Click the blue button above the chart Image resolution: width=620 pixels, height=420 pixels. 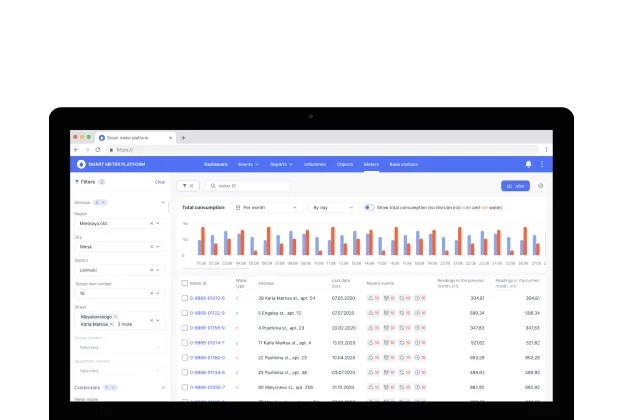pos(515,186)
